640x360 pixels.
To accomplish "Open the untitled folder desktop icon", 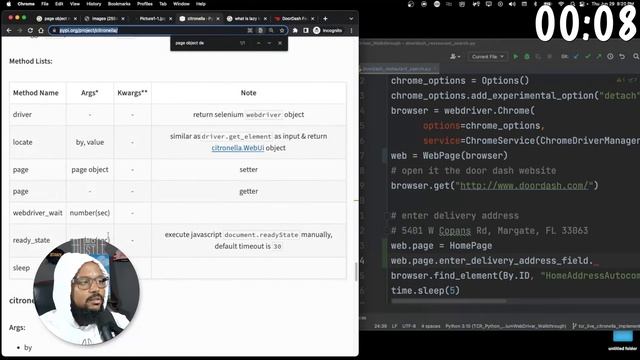I will click(622, 340).
